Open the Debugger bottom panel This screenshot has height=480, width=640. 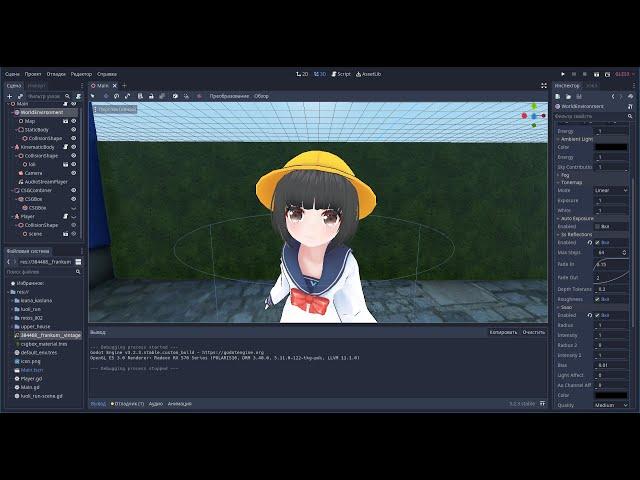pyautogui.click(x=128, y=404)
